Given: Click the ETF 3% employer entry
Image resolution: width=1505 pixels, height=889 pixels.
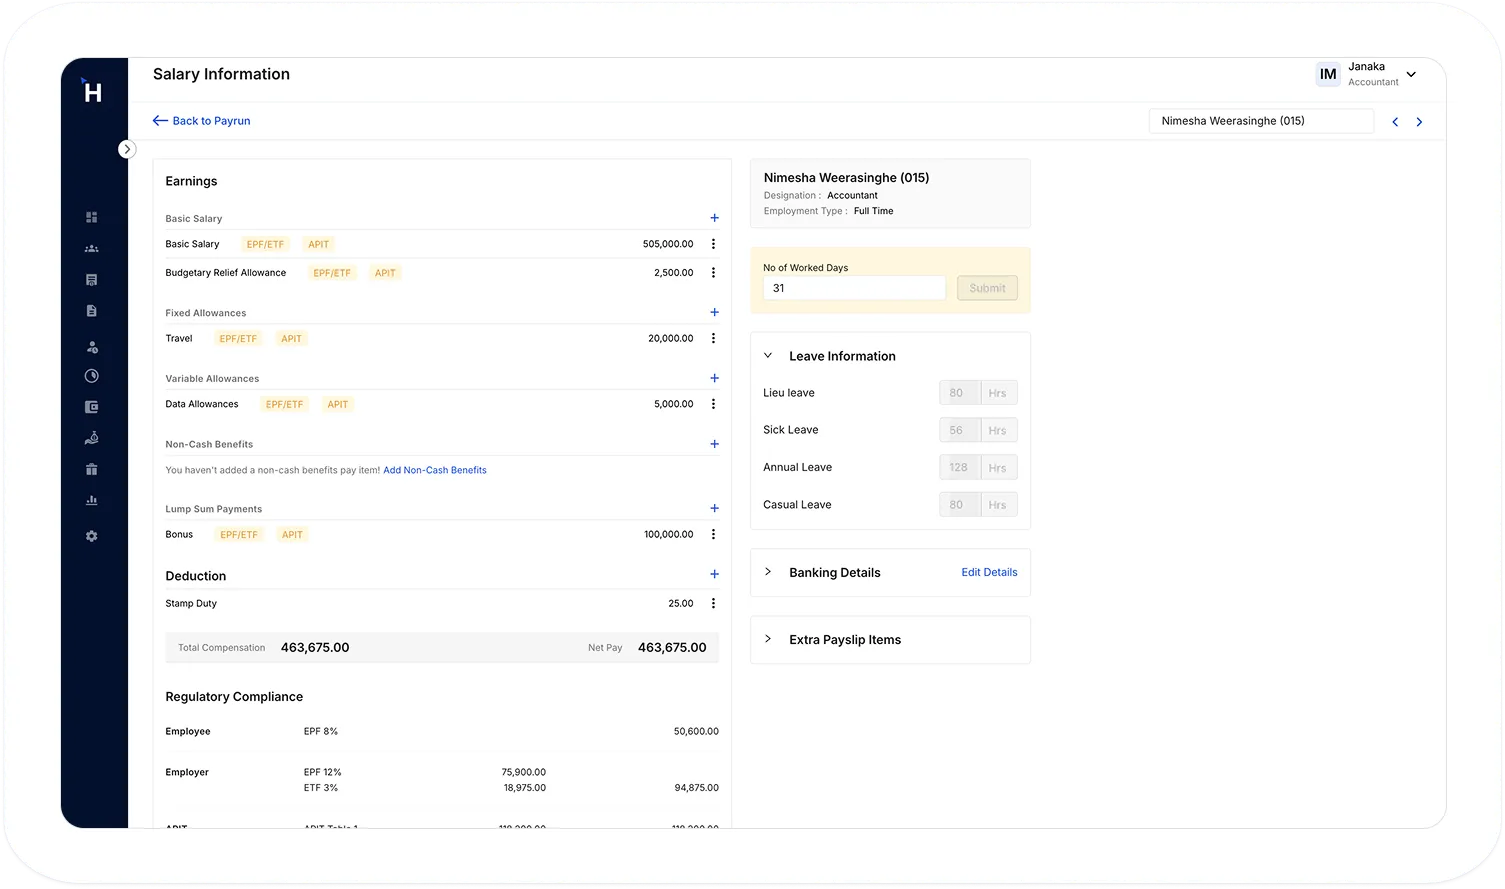Looking at the screenshot, I should point(321,788).
